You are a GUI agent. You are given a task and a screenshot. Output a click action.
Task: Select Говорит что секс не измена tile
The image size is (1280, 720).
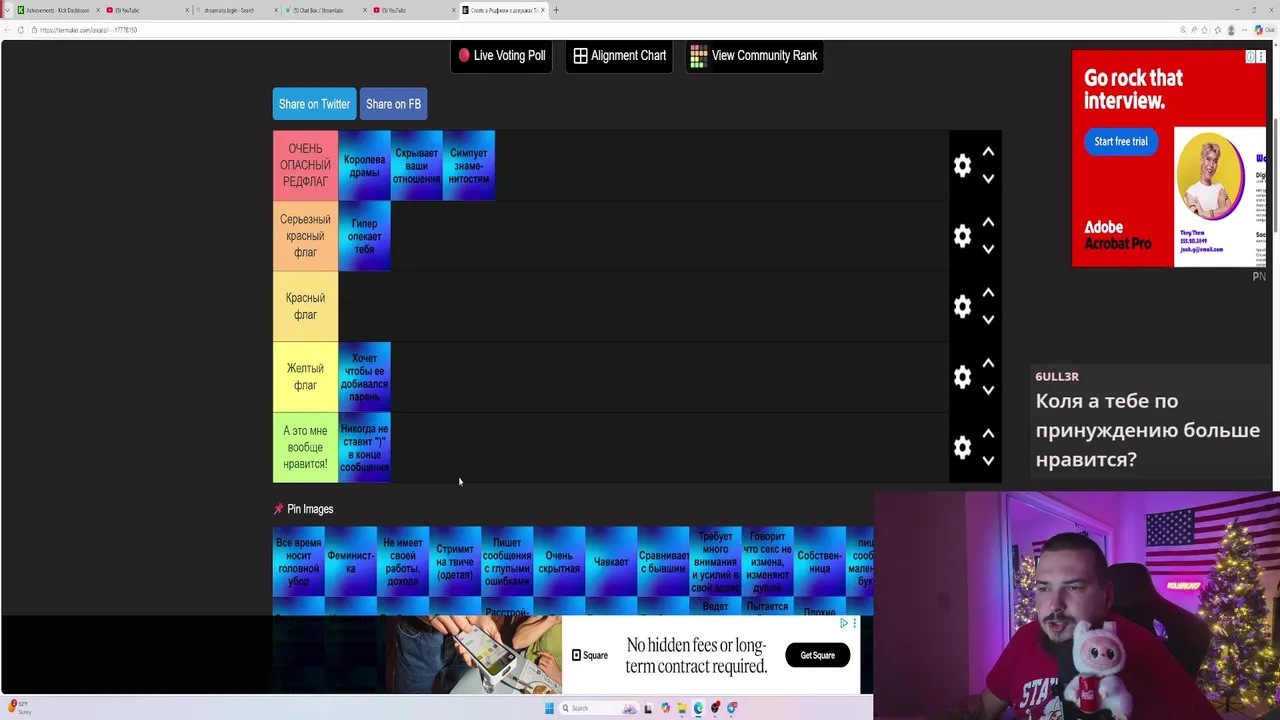click(x=767, y=561)
